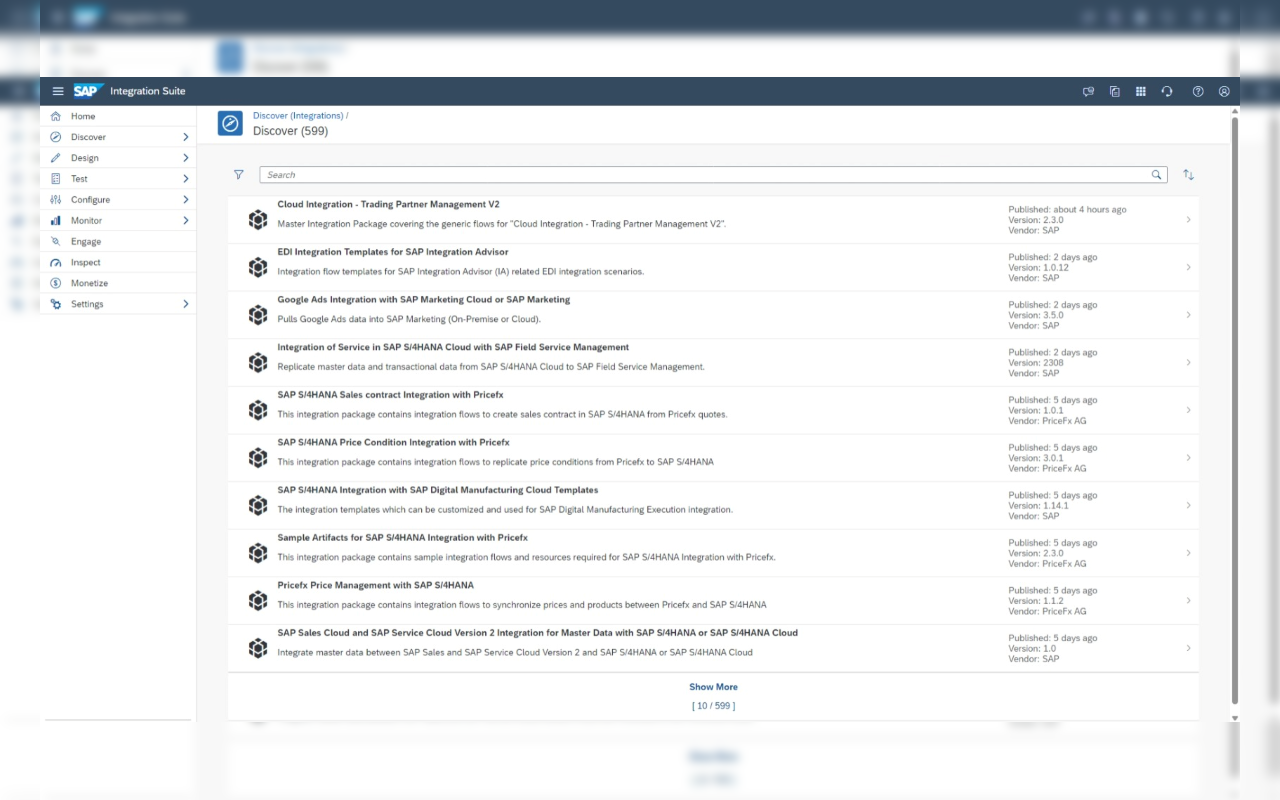Open the feedback chat bubbles icon
The height and width of the screenshot is (800, 1280).
tap(1089, 91)
